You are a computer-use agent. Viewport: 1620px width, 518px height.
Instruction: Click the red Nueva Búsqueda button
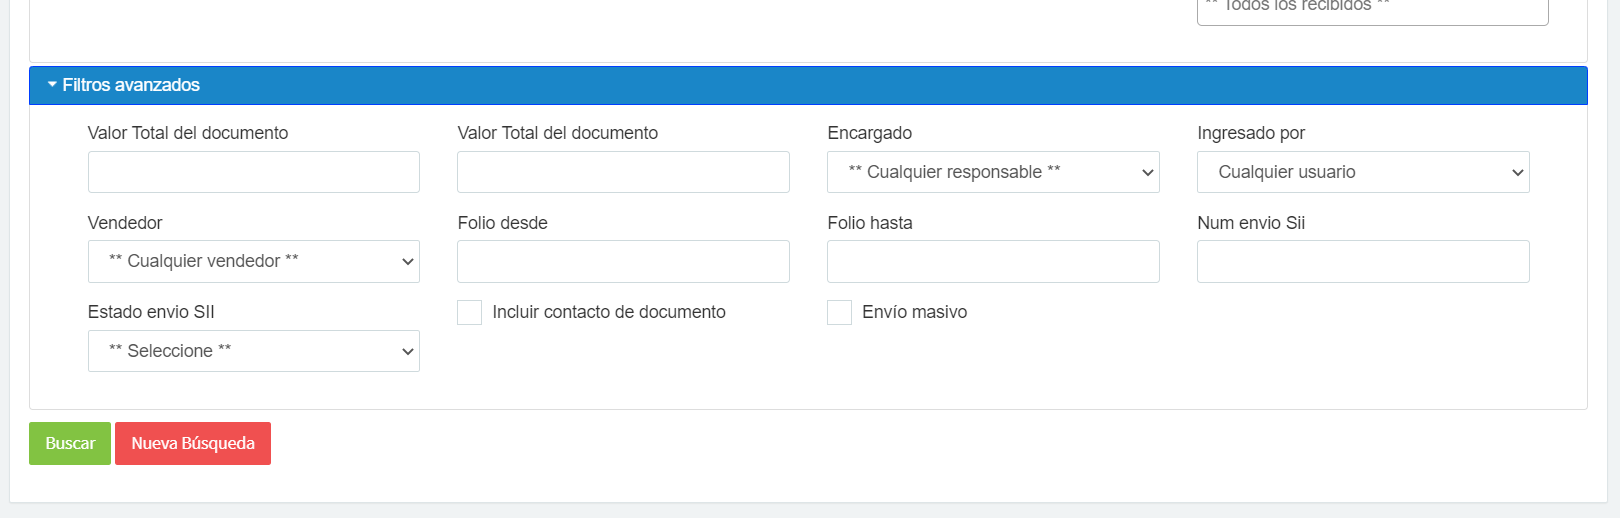(192, 443)
